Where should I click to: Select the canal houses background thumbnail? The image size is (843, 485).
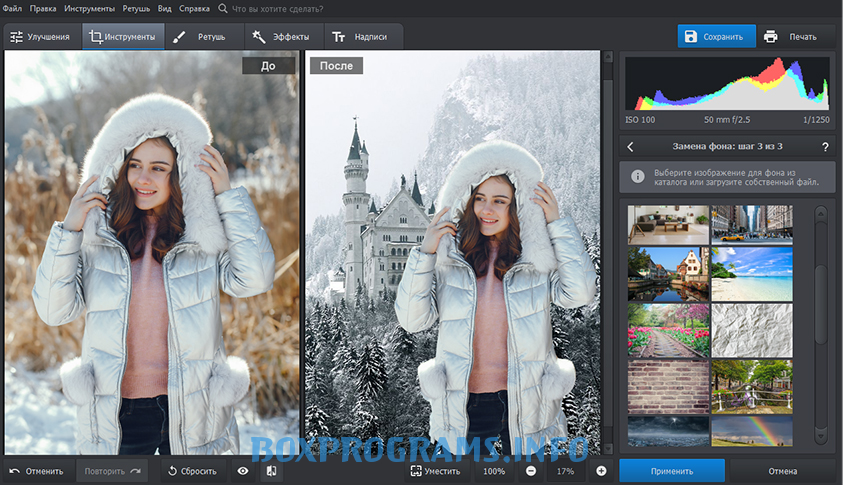668,274
